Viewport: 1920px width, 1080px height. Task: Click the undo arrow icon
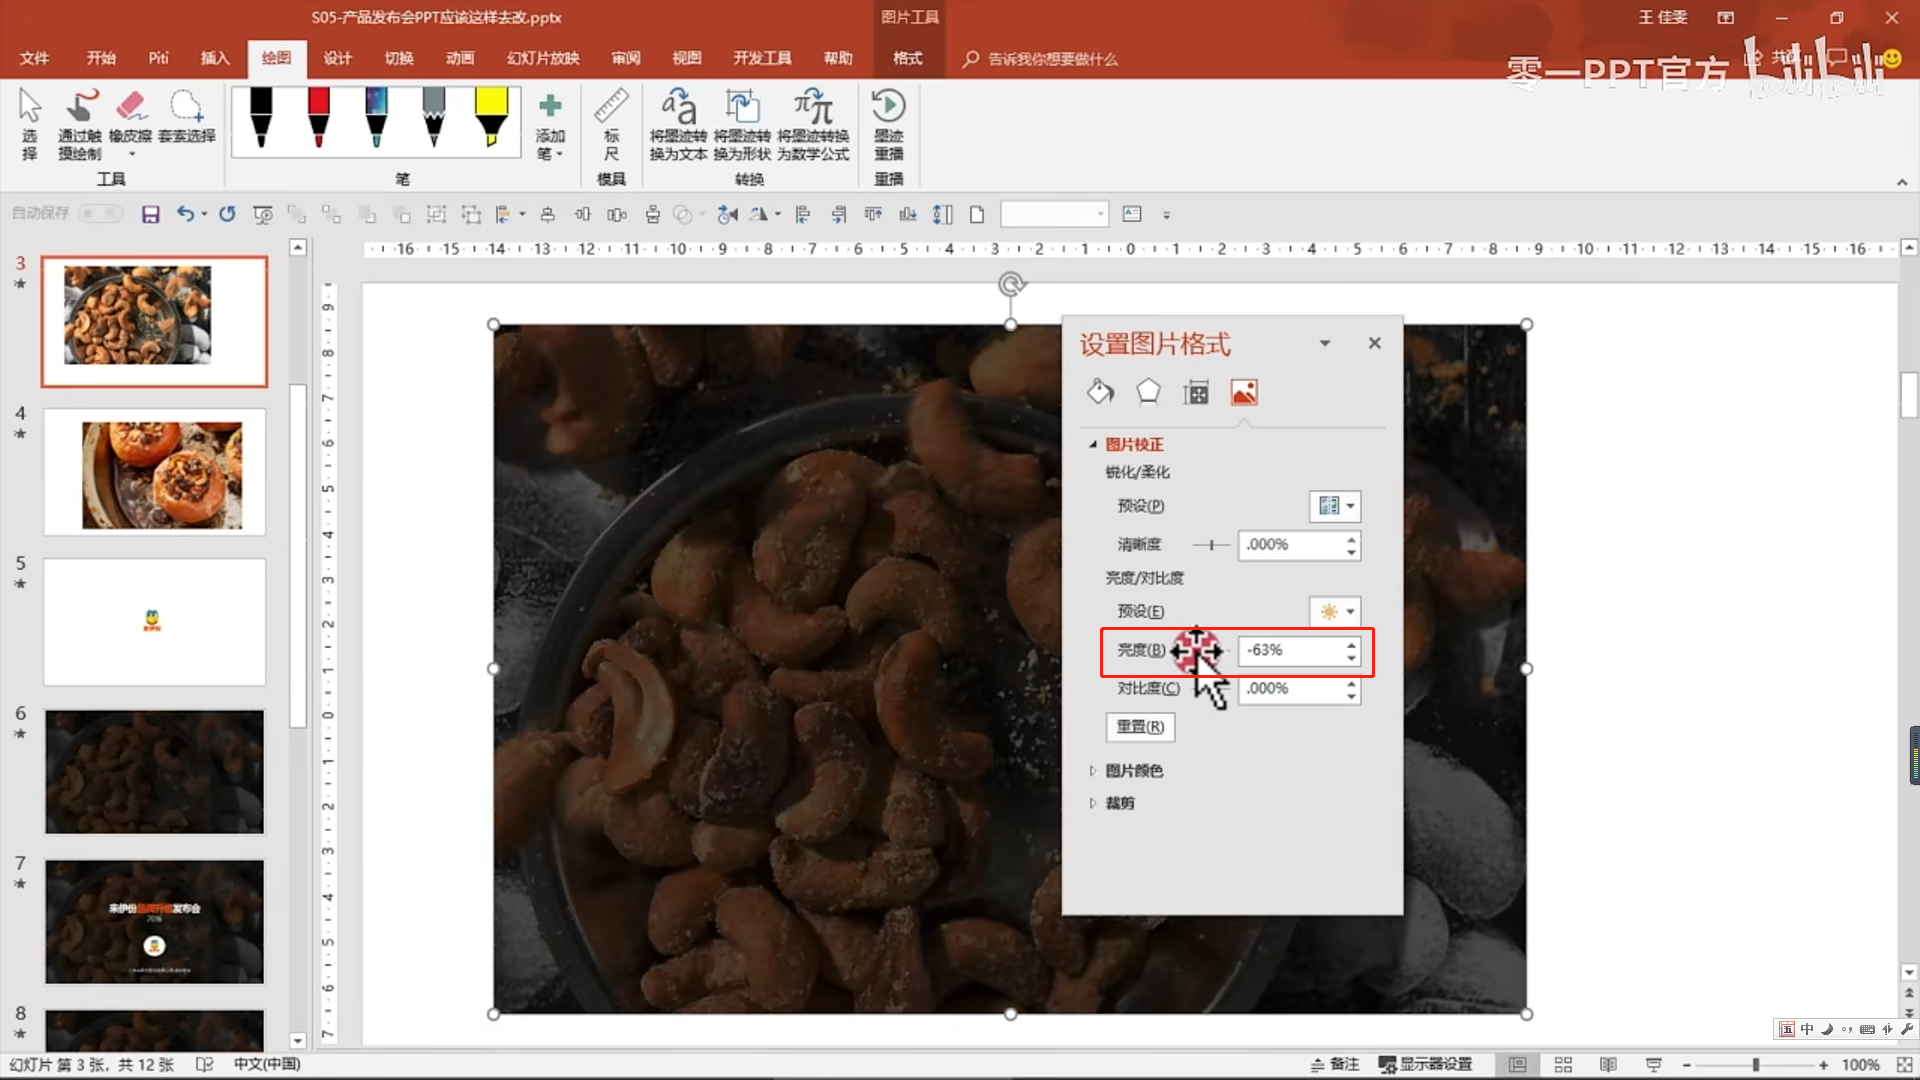[x=185, y=214]
